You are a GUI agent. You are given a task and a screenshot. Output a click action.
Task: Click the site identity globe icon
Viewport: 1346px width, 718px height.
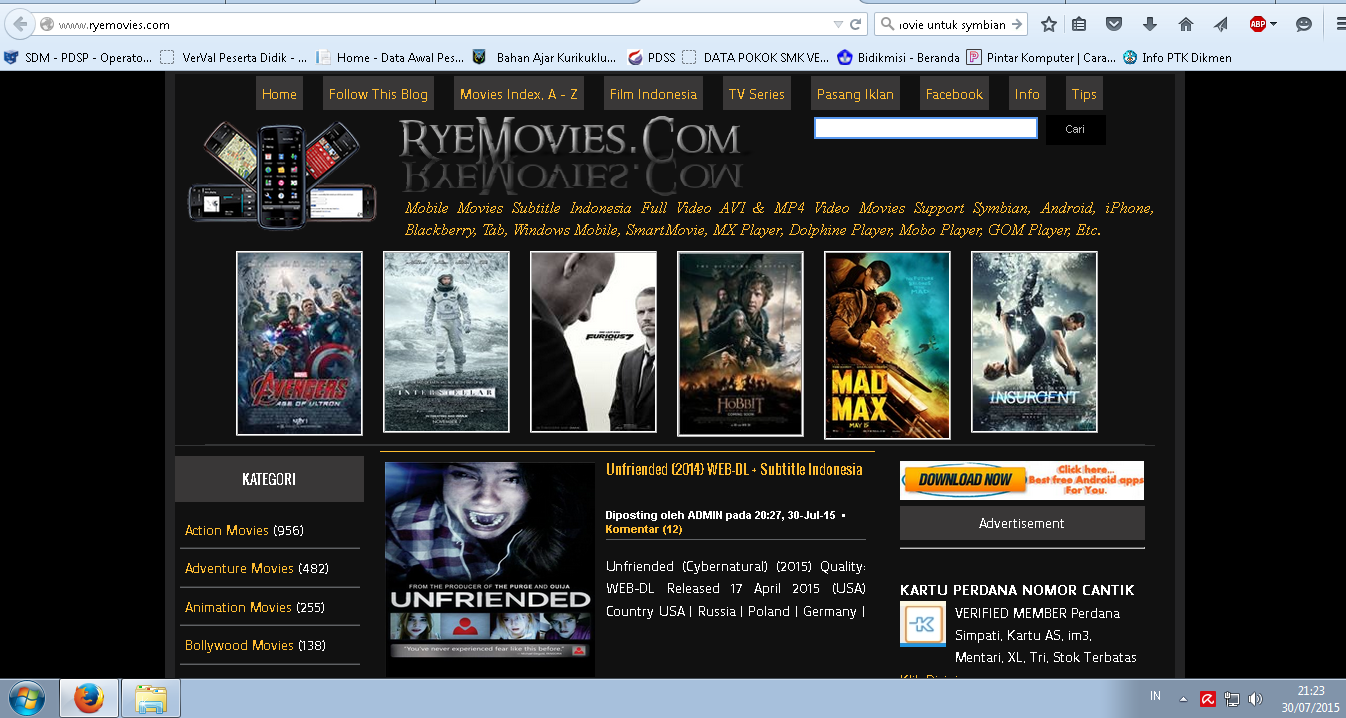coord(46,24)
